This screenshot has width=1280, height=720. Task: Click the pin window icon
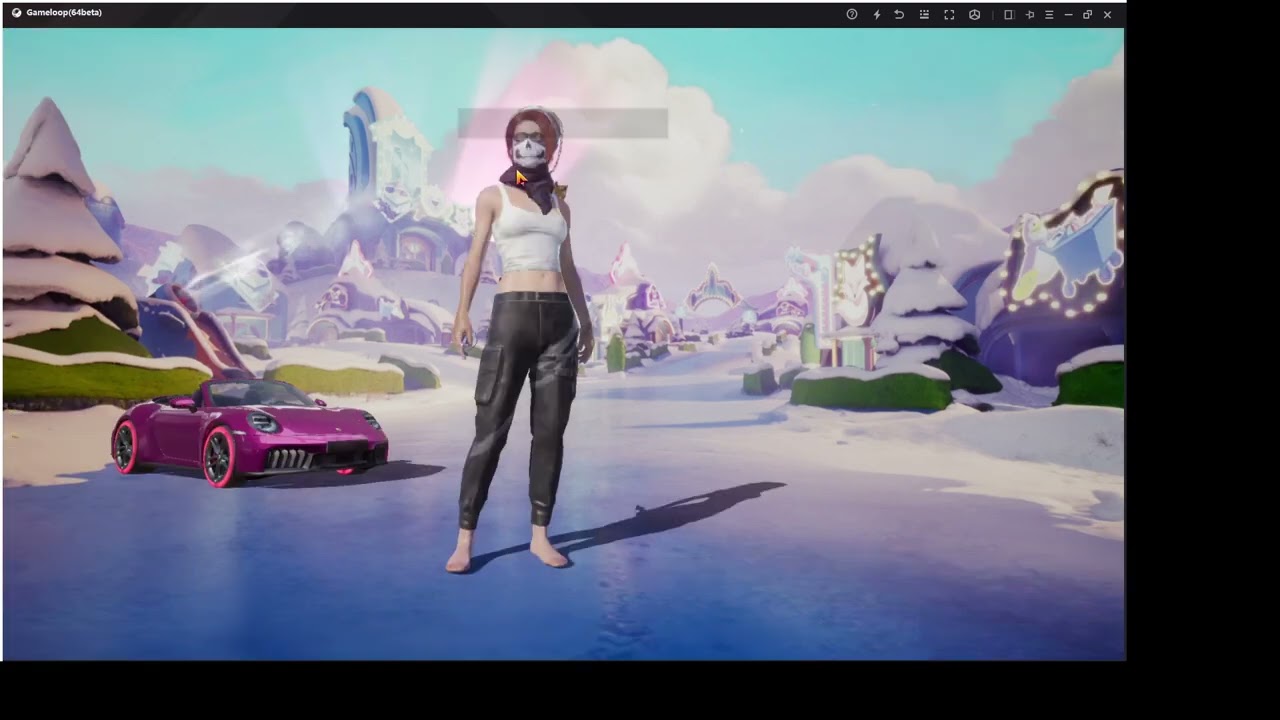tap(1030, 15)
